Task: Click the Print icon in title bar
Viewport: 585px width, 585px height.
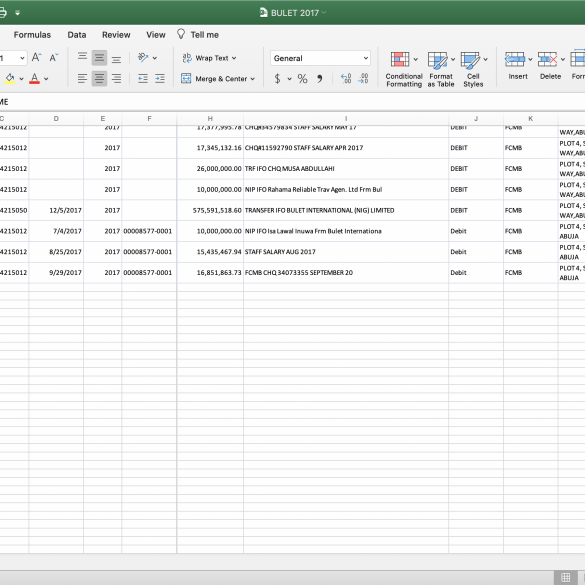Action: pyautogui.click(x=3, y=13)
